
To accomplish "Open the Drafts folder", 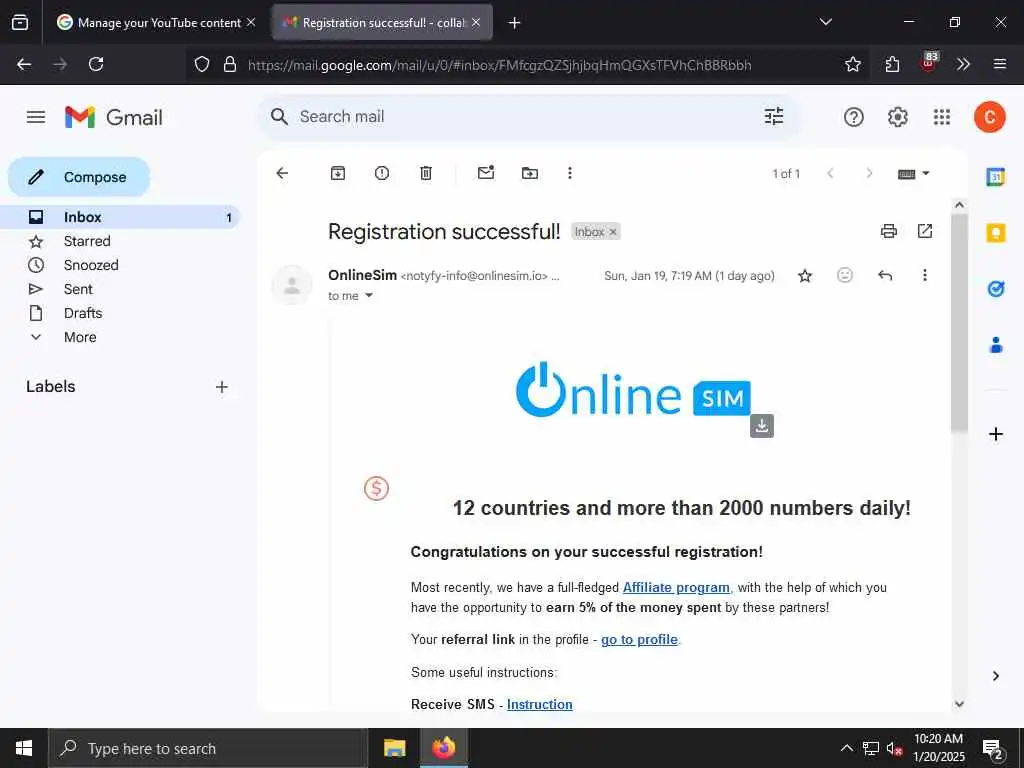I will [x=83, y=313].
